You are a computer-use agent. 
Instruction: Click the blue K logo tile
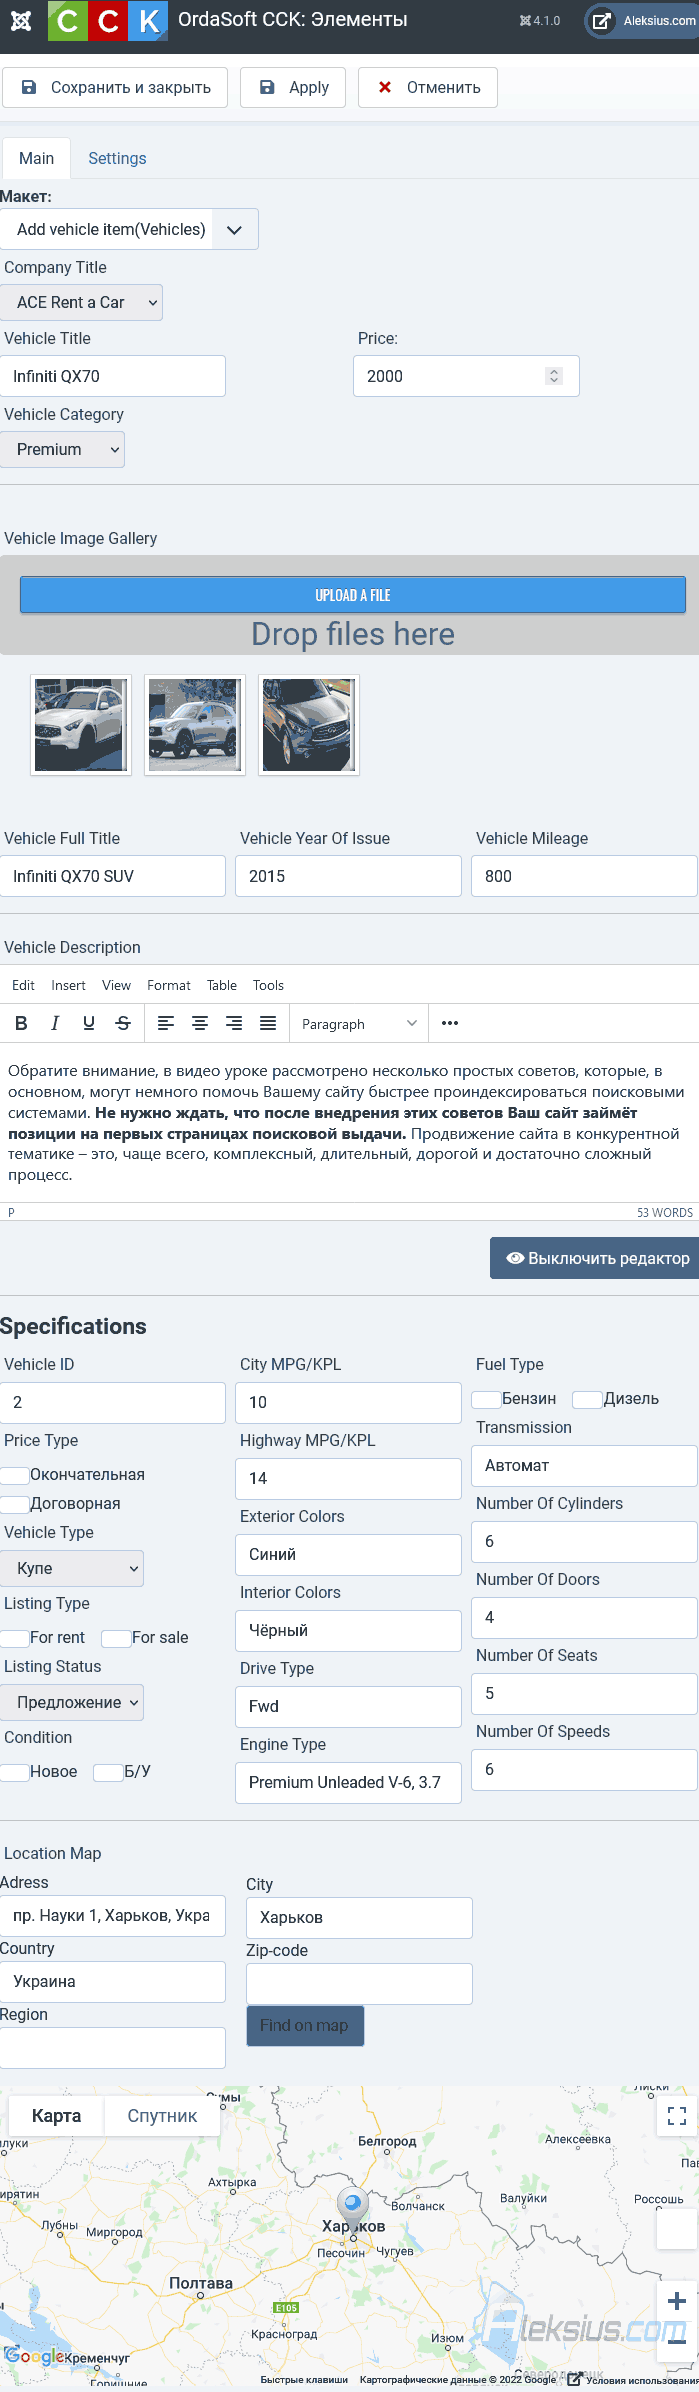click(148, 21)
